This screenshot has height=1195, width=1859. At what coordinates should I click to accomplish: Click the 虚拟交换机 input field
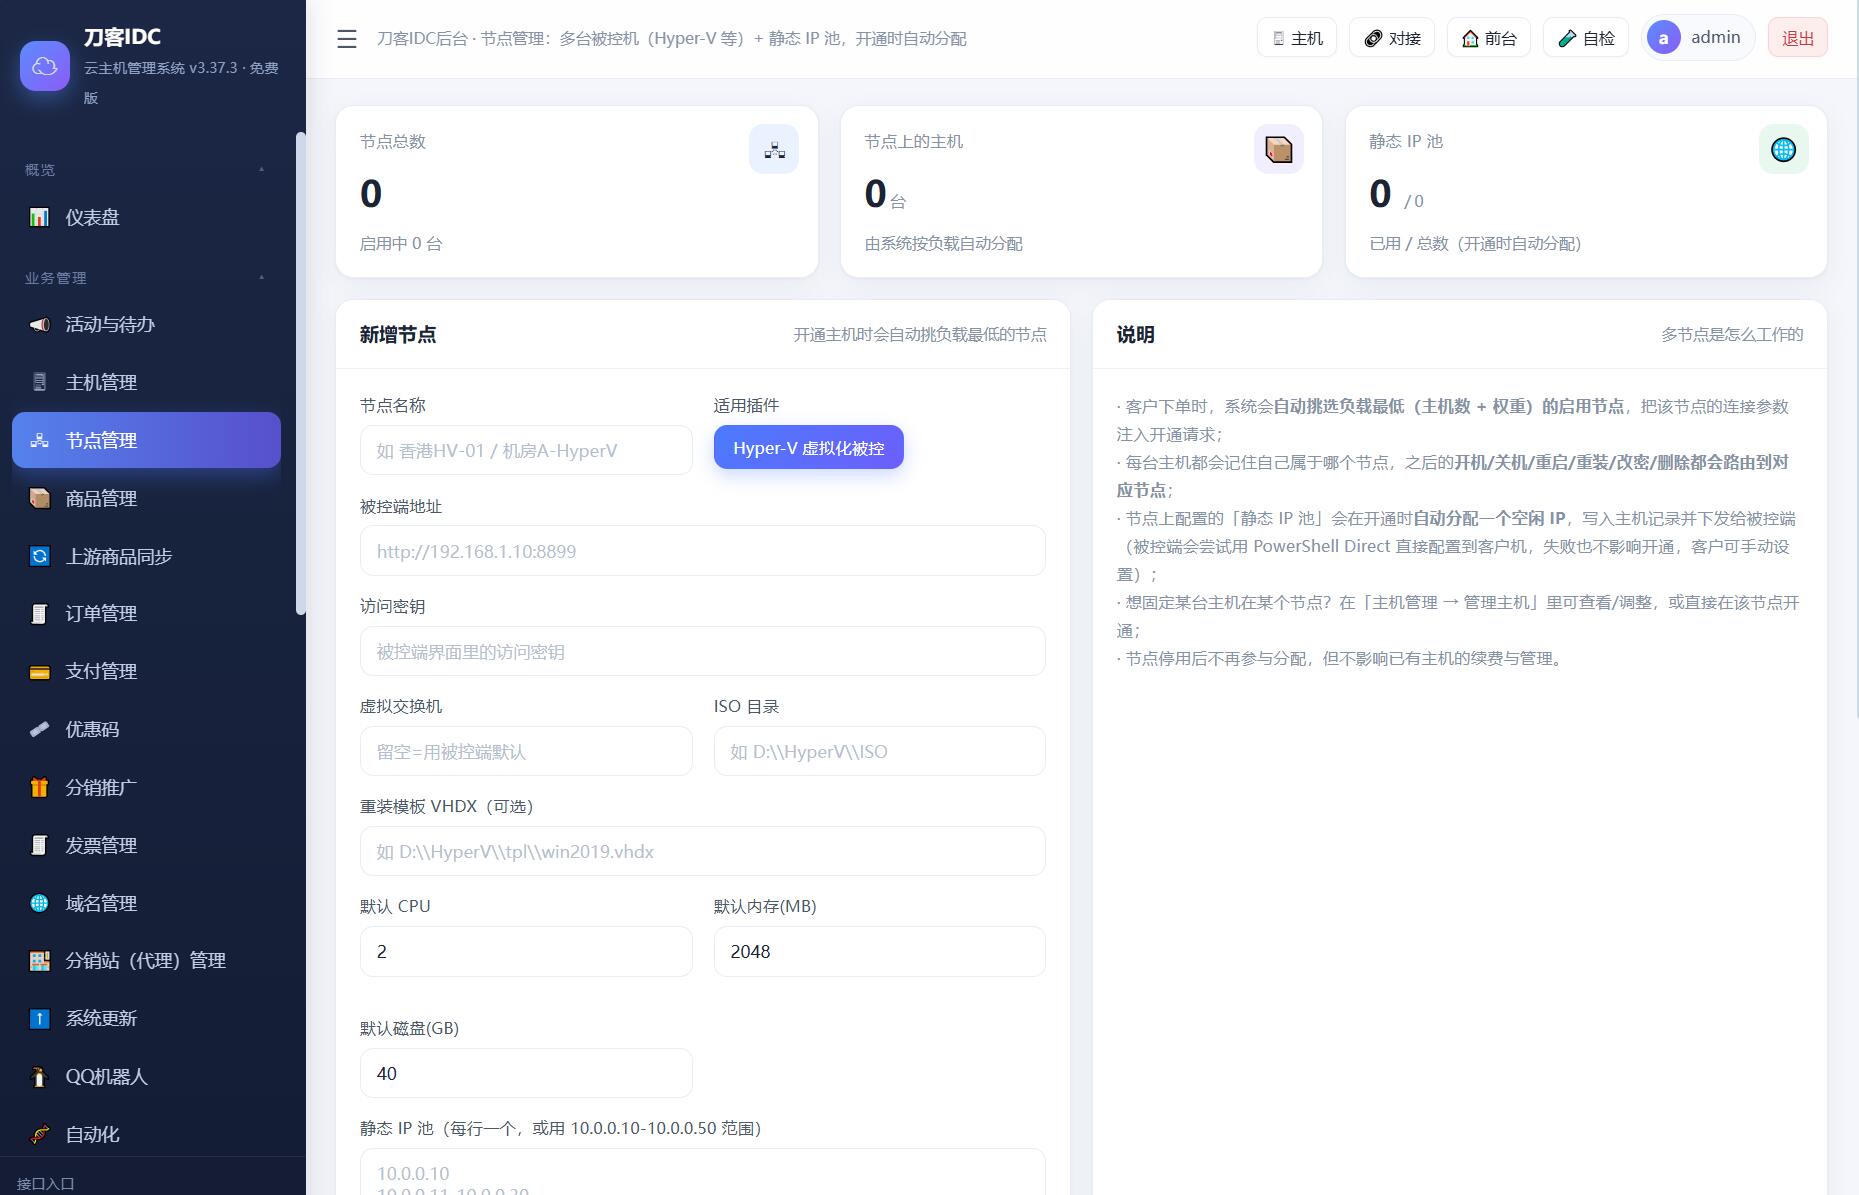(526, 751)
